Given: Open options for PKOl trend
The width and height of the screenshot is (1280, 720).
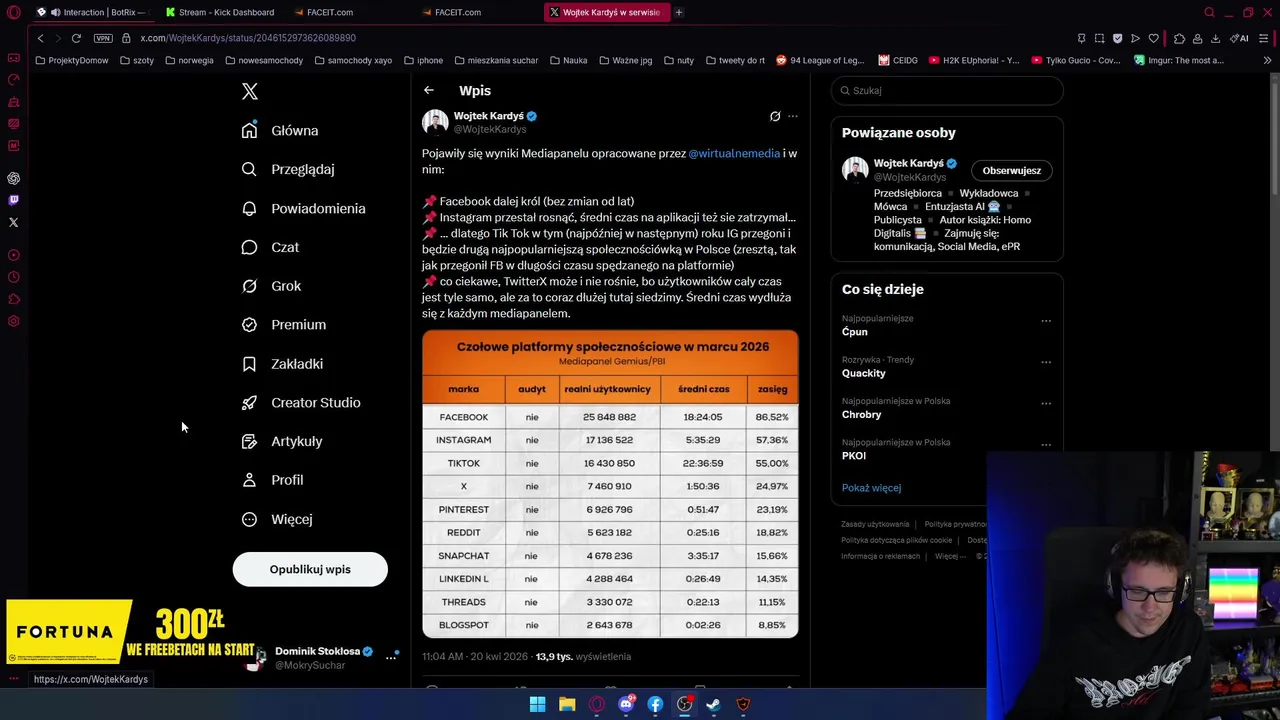Looking at the screenshot, I should (x=1046, y=445).
